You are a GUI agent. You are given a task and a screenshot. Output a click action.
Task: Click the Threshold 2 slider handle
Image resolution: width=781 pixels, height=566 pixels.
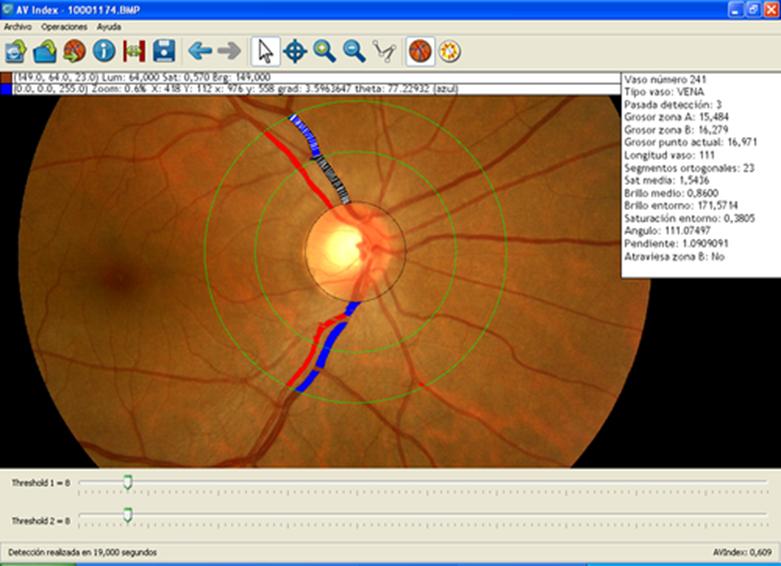click(127, 516)
